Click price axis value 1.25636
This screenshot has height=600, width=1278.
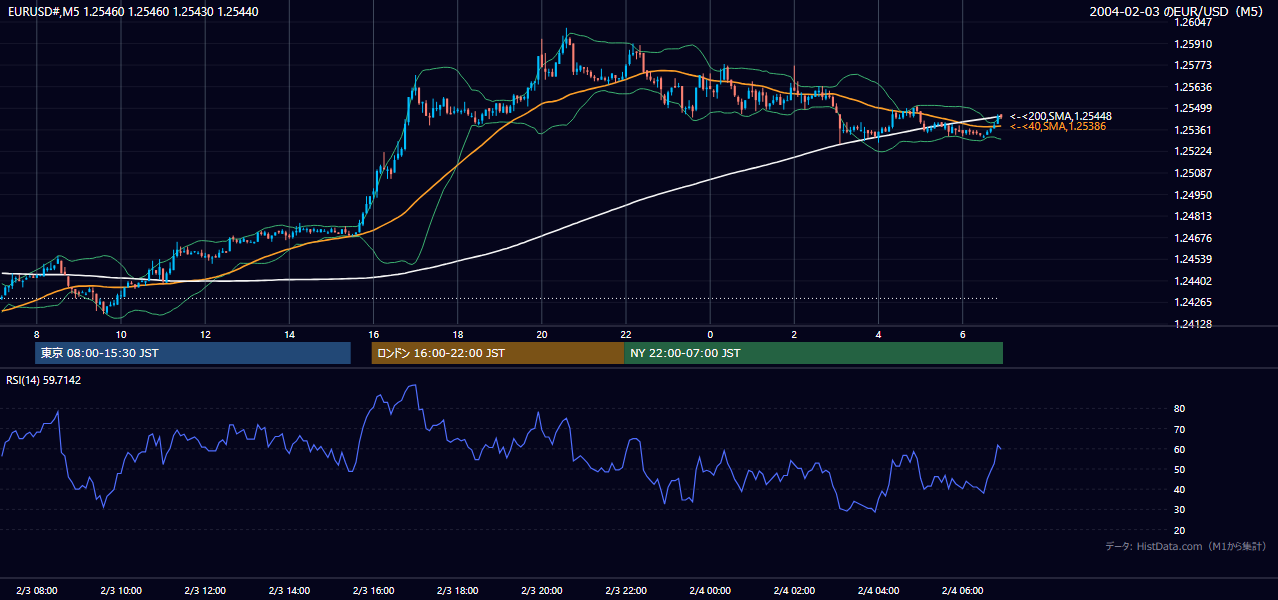(1194, 87)
